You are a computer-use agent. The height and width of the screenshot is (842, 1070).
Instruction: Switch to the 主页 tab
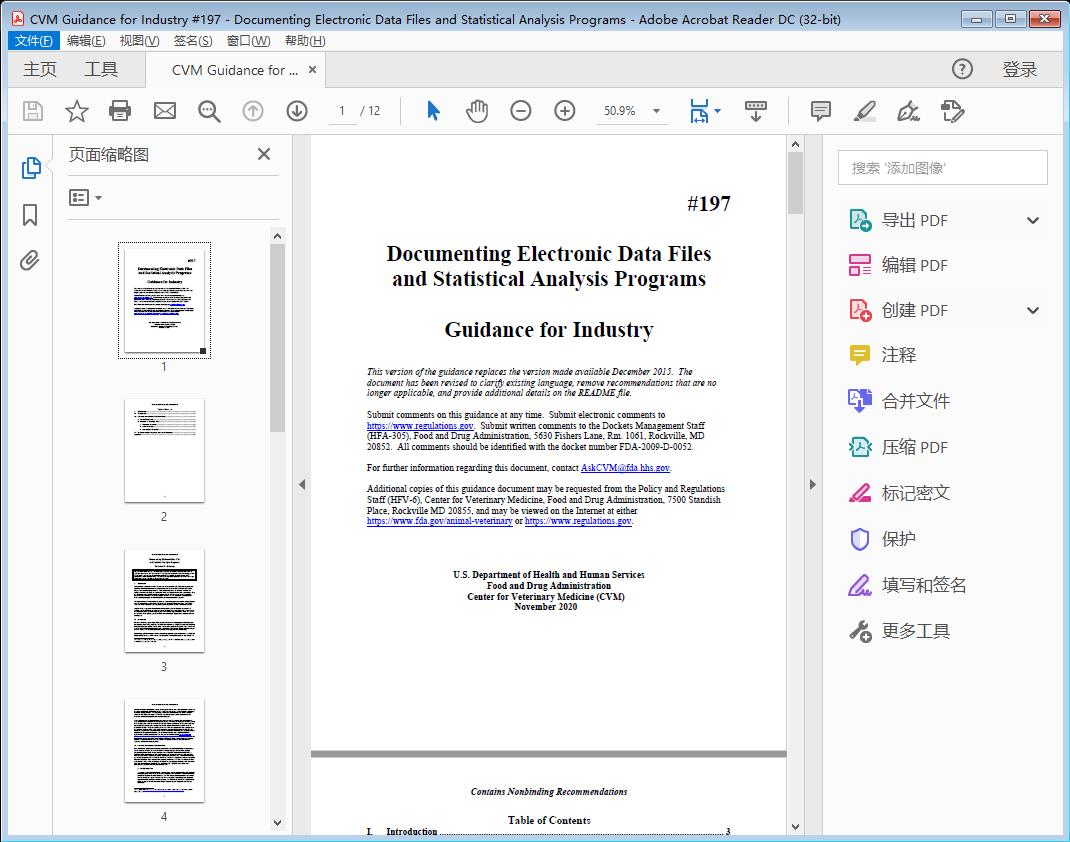point(40,70)
